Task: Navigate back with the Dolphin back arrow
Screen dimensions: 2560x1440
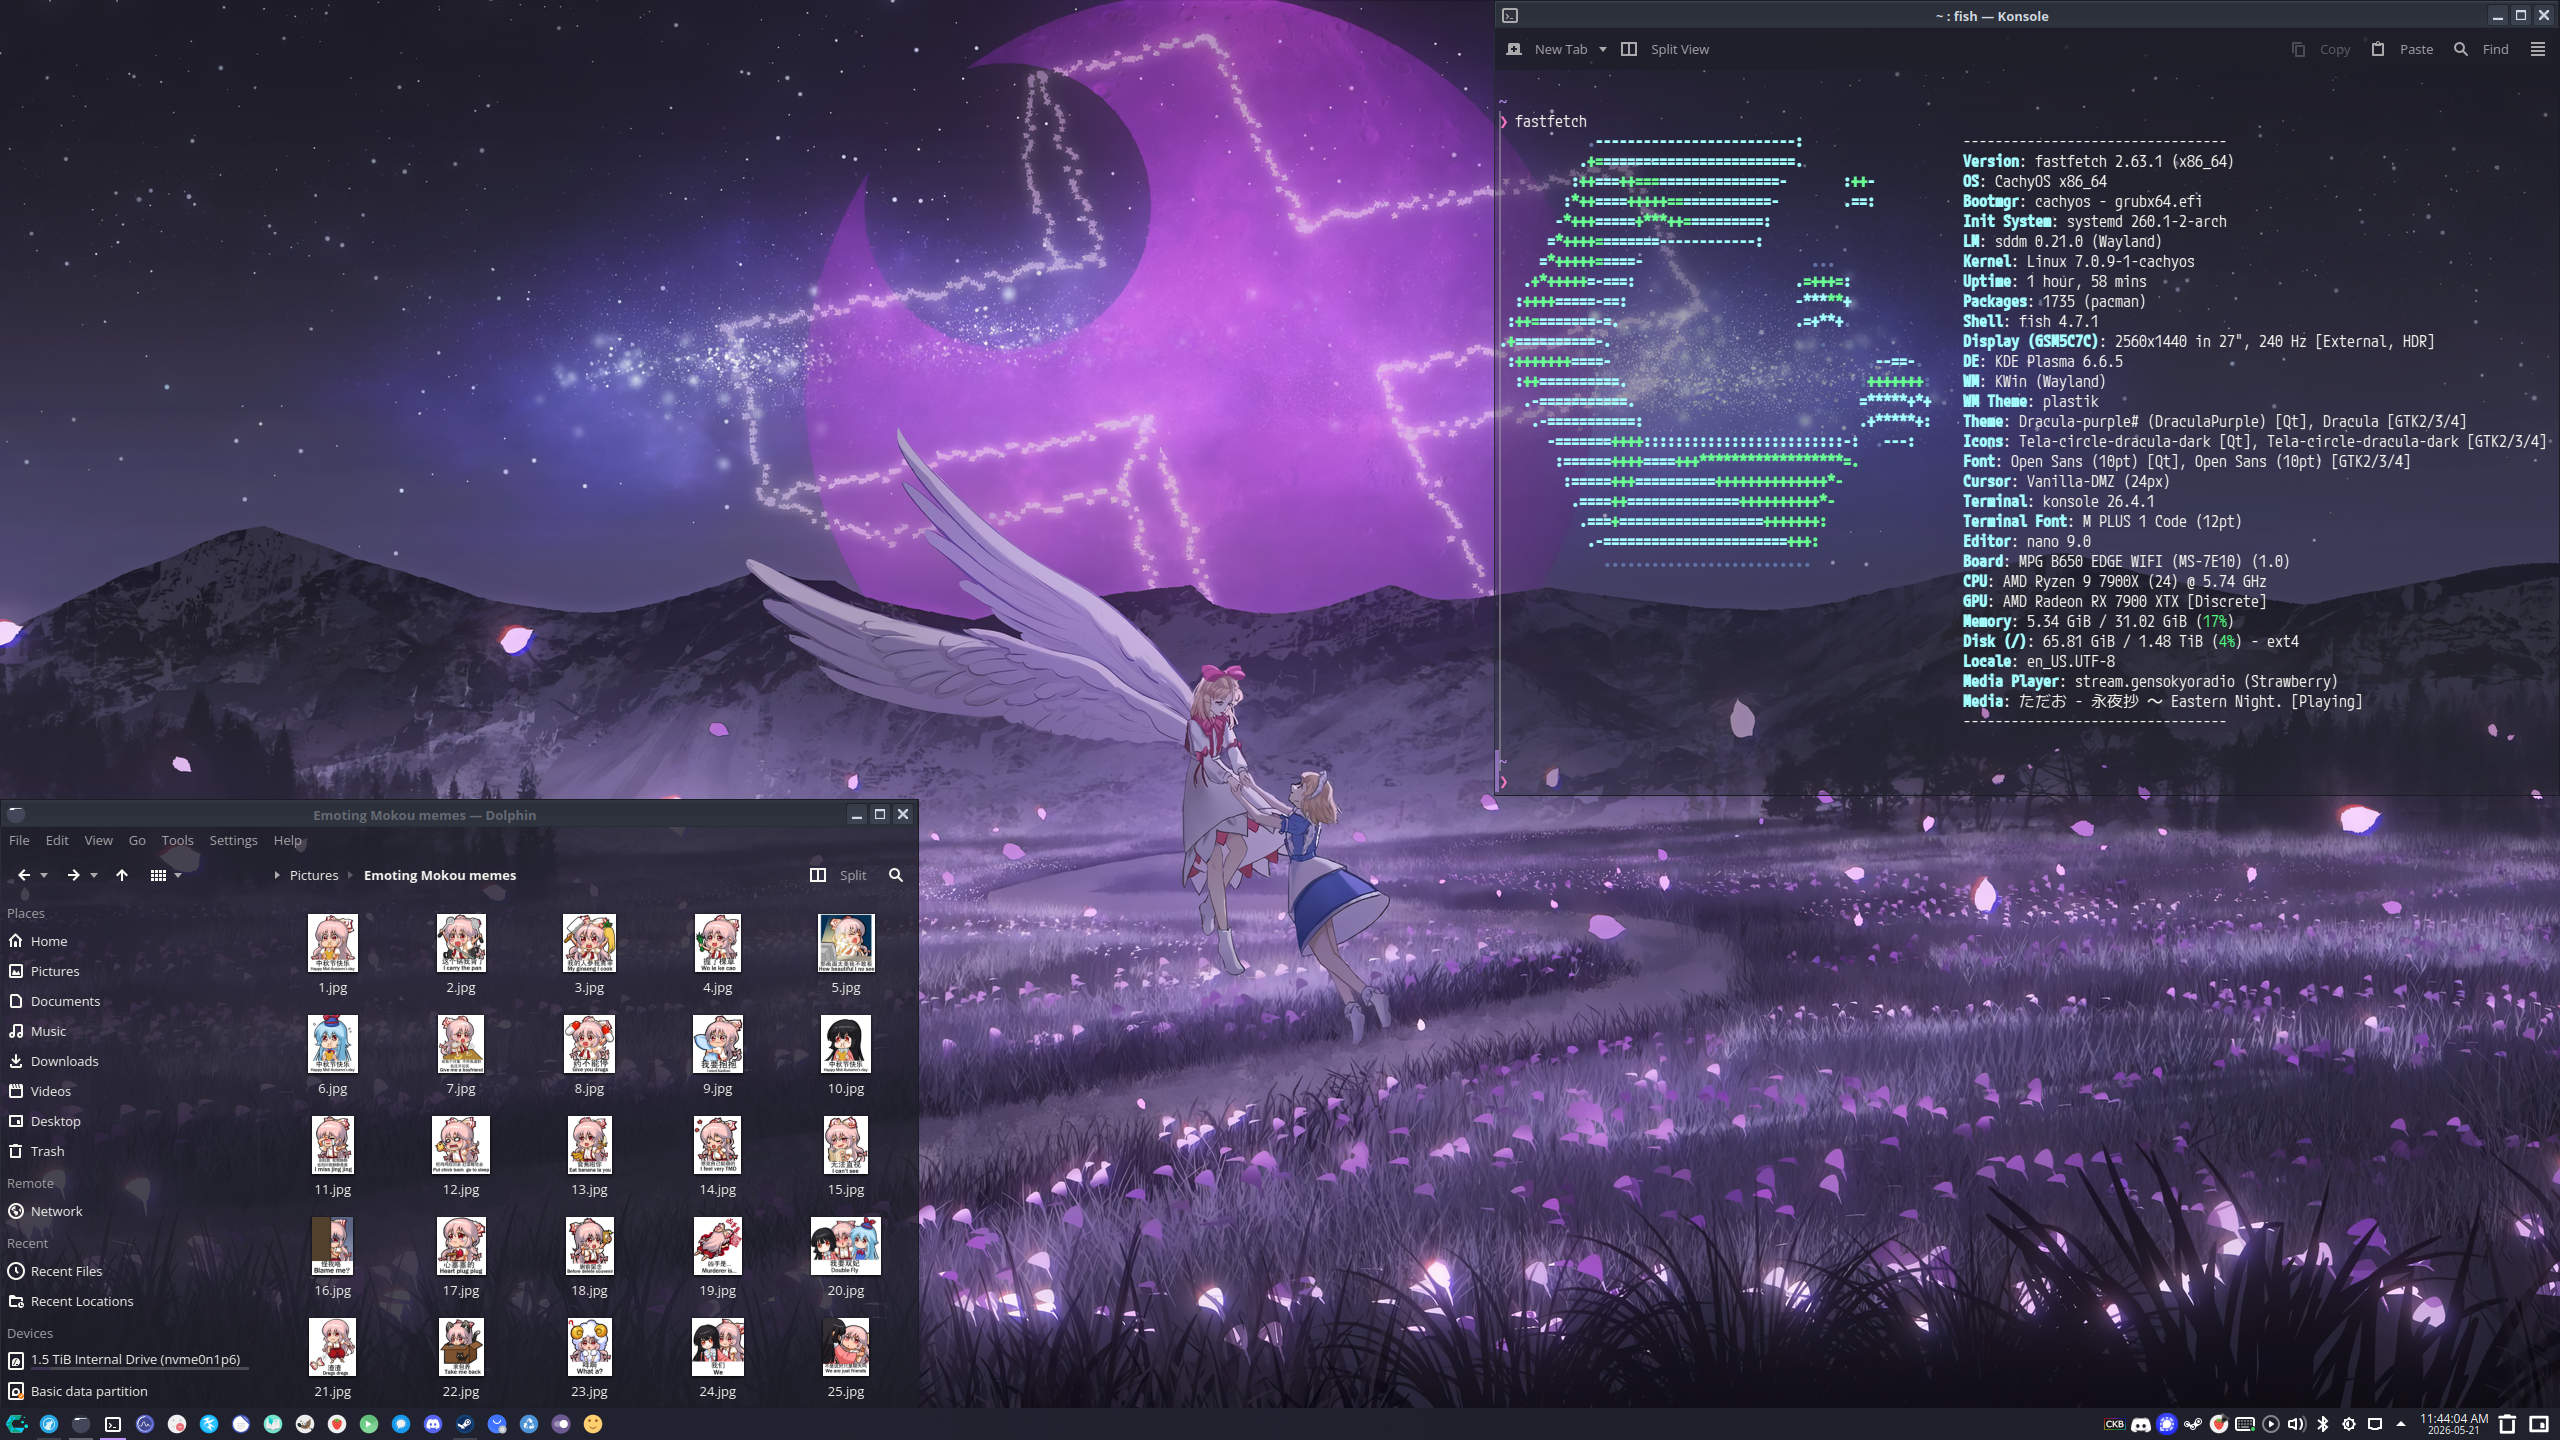Action: [24, 875]
